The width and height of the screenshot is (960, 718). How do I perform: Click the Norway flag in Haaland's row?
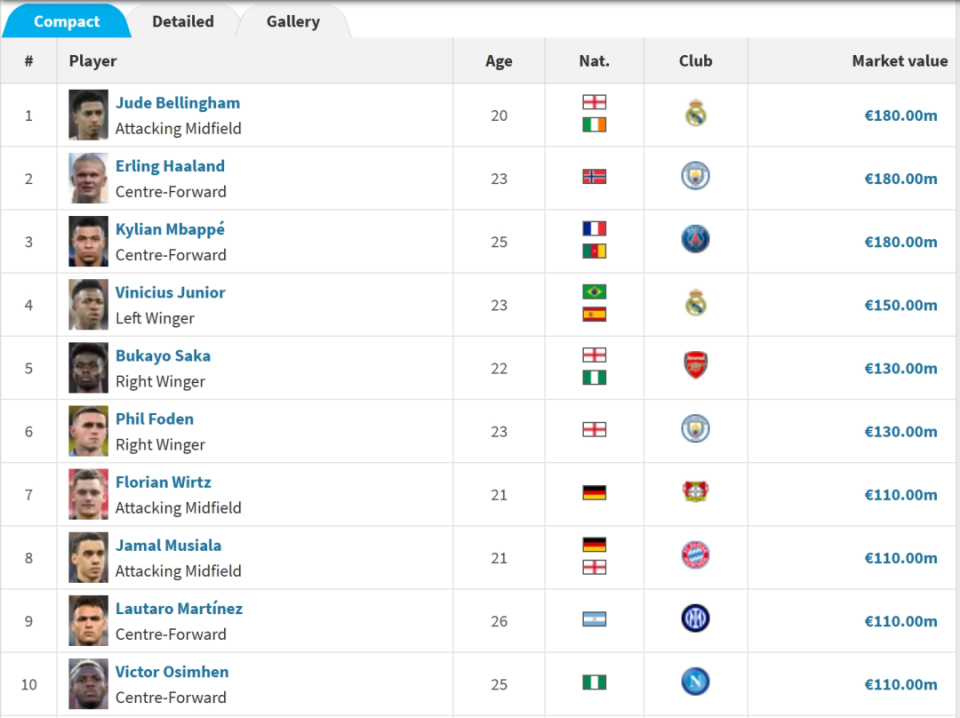click(594, 177)
